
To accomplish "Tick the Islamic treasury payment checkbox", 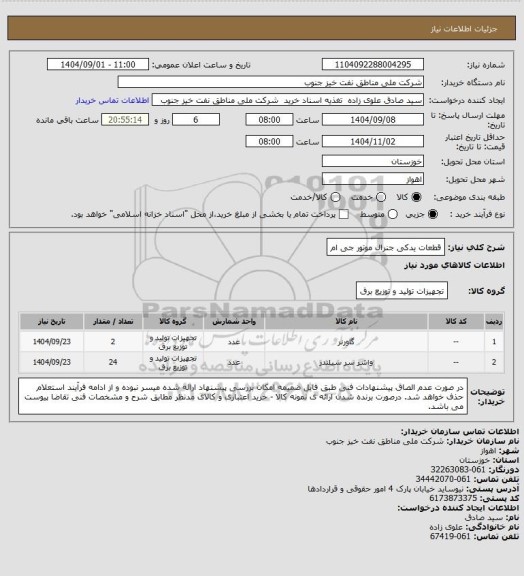I will coord(344,214).
